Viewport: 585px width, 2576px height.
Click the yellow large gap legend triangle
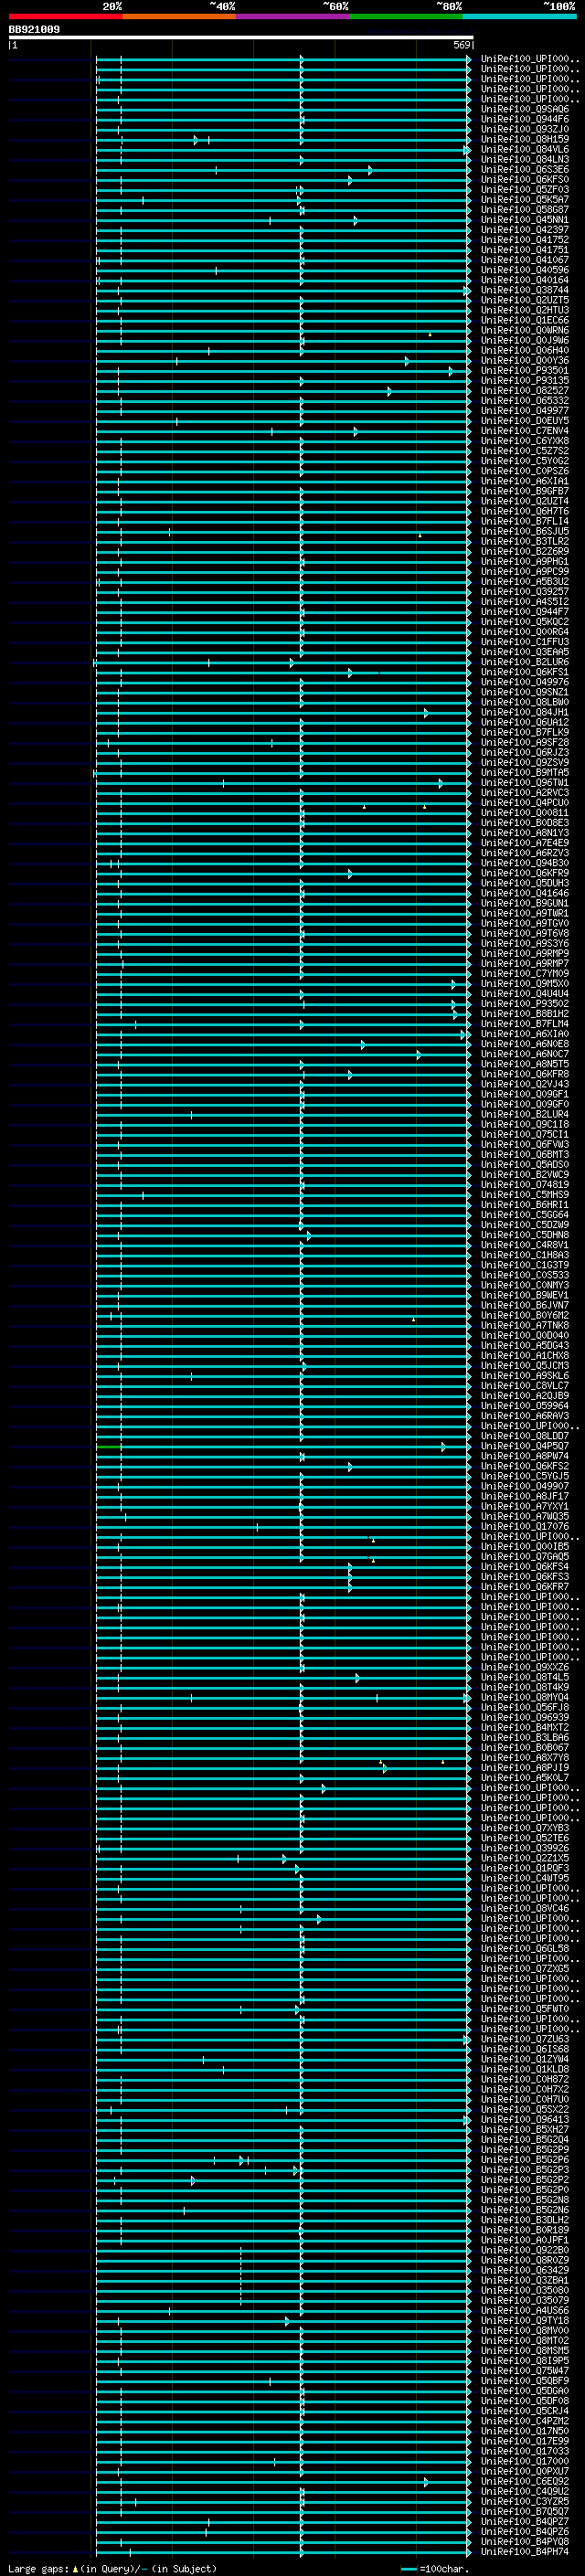tap(75, 2568)
